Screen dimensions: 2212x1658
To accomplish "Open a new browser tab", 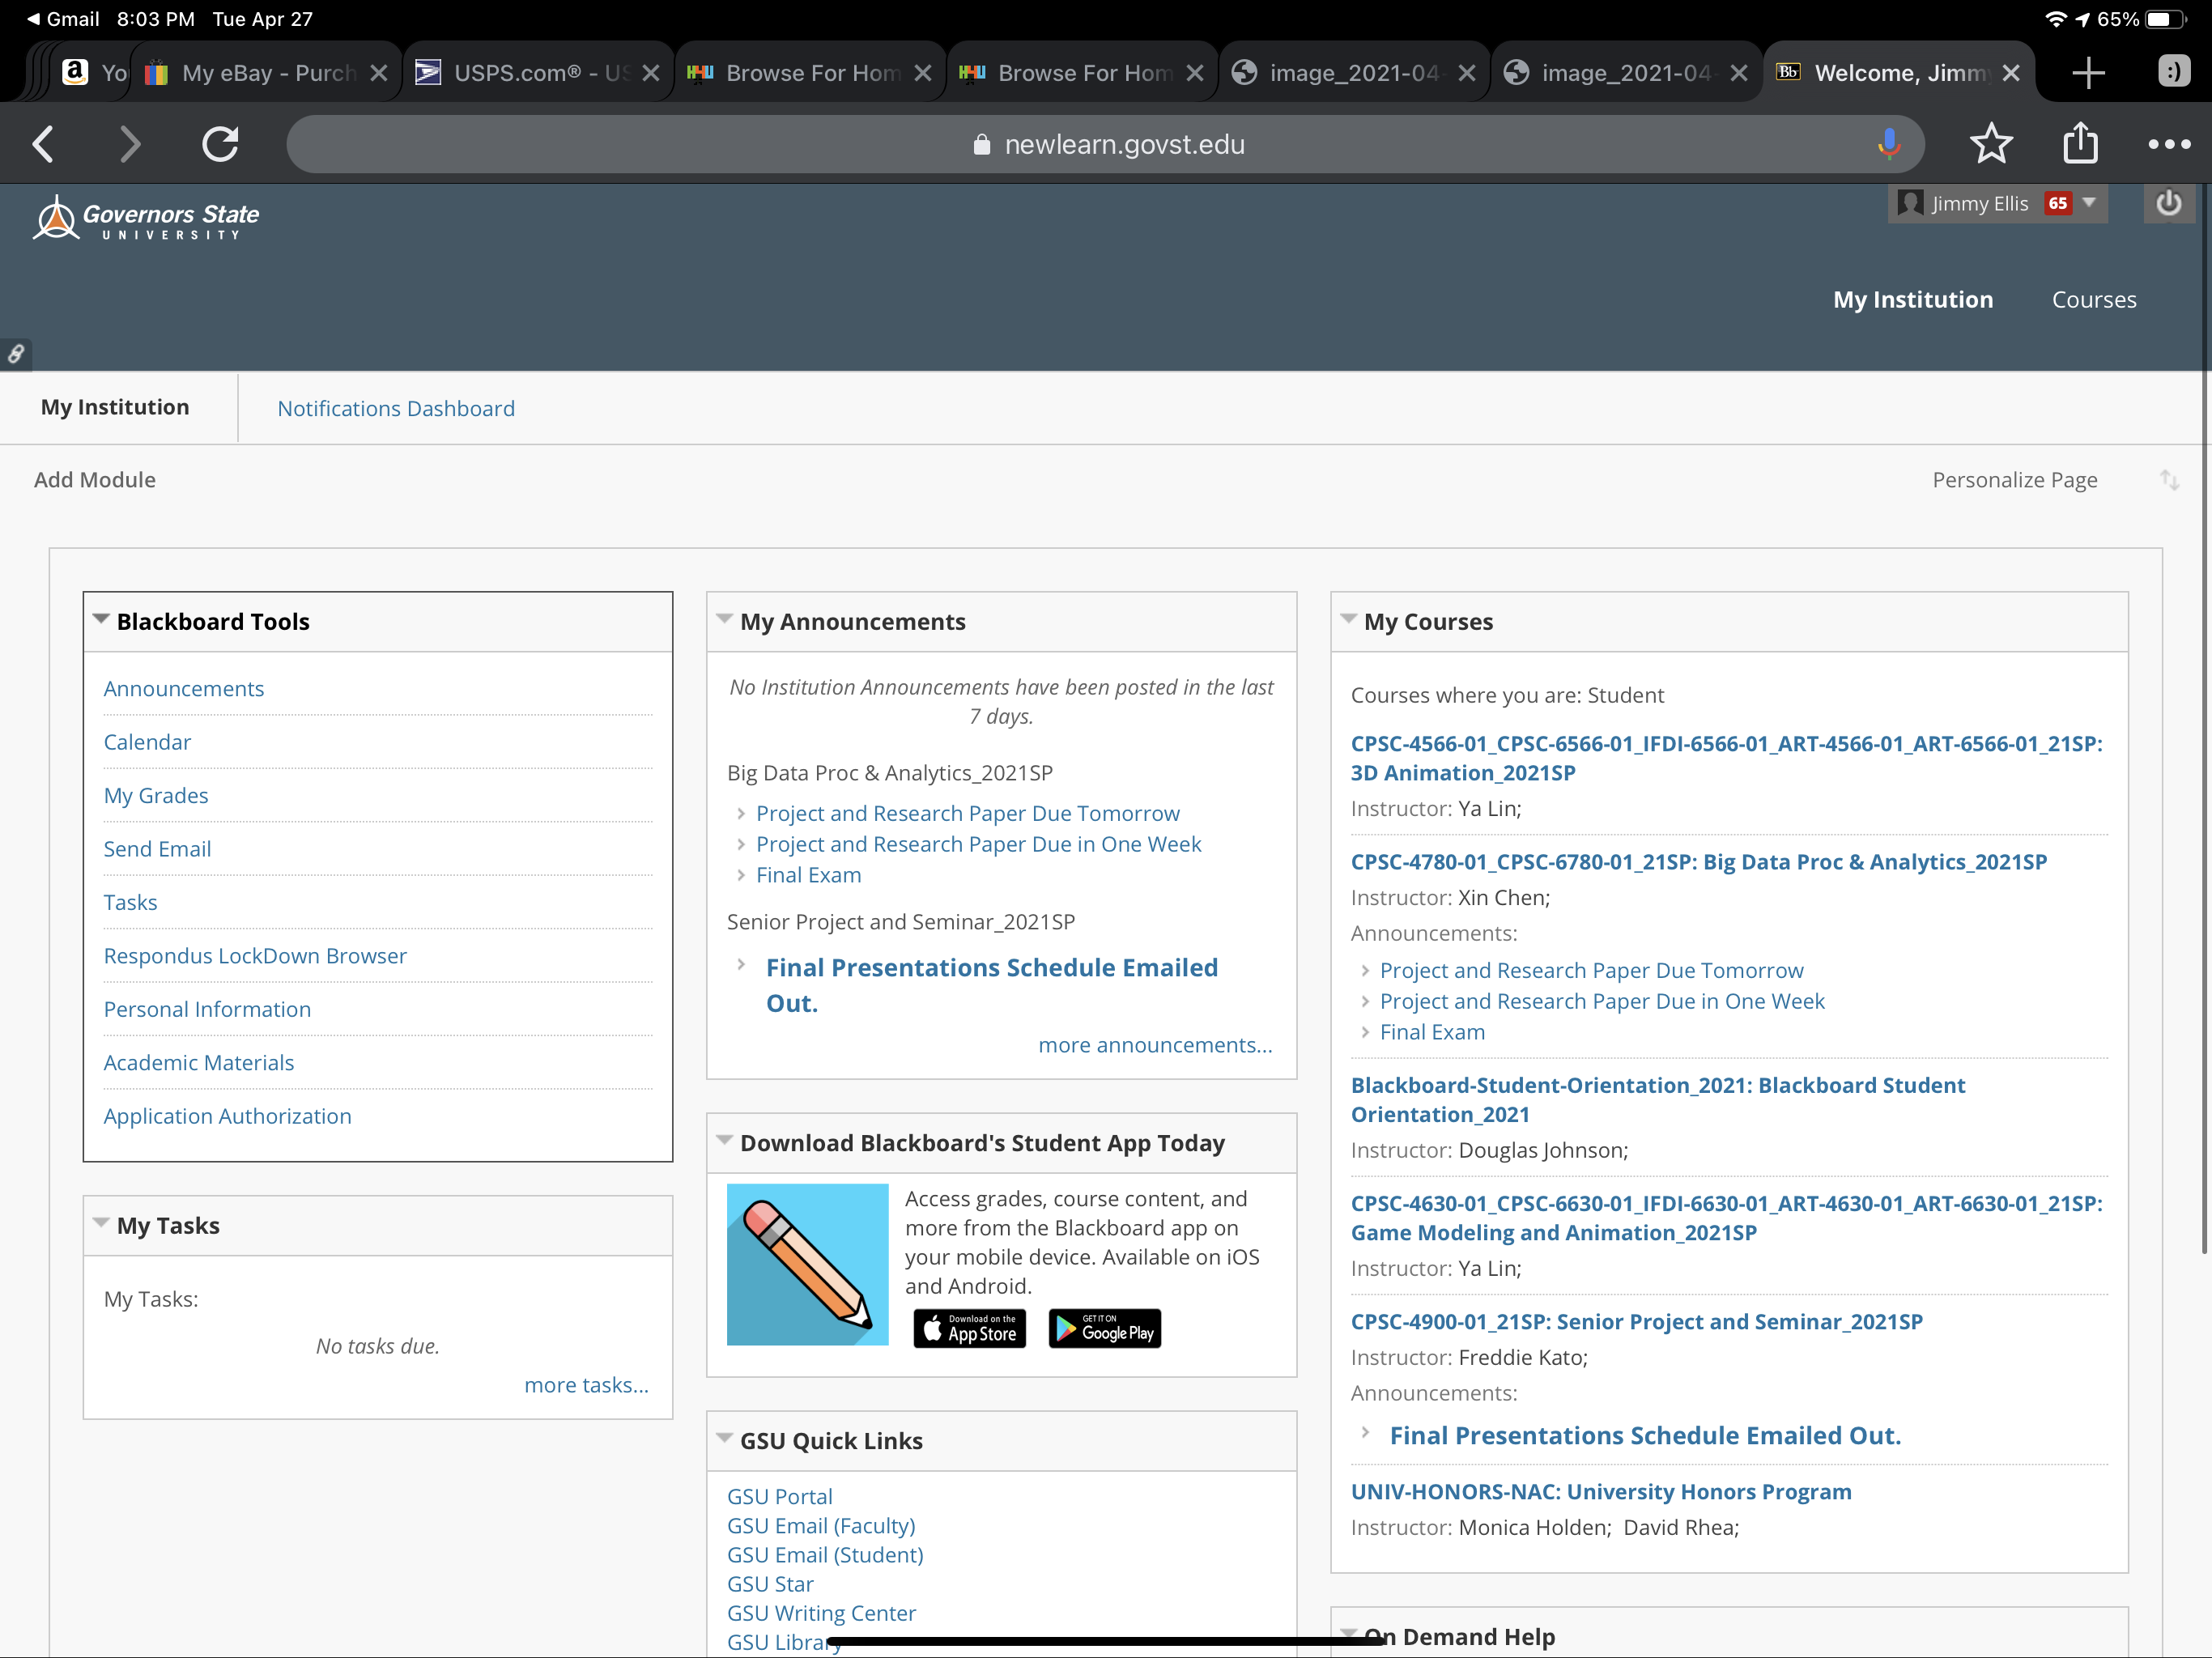I will coord(2088,73).
